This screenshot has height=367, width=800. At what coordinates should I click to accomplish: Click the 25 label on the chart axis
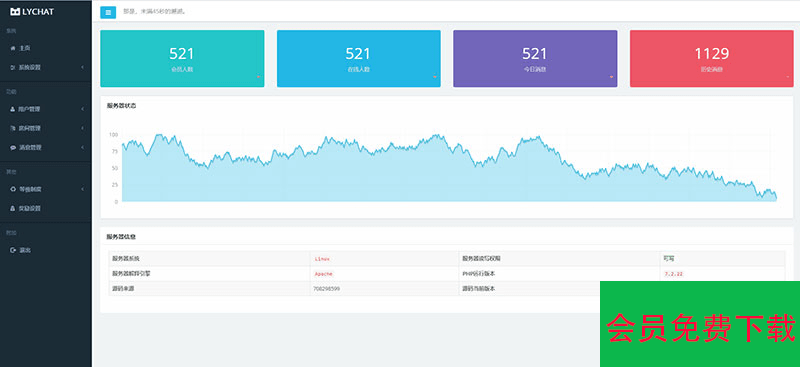tap(115, 185)
